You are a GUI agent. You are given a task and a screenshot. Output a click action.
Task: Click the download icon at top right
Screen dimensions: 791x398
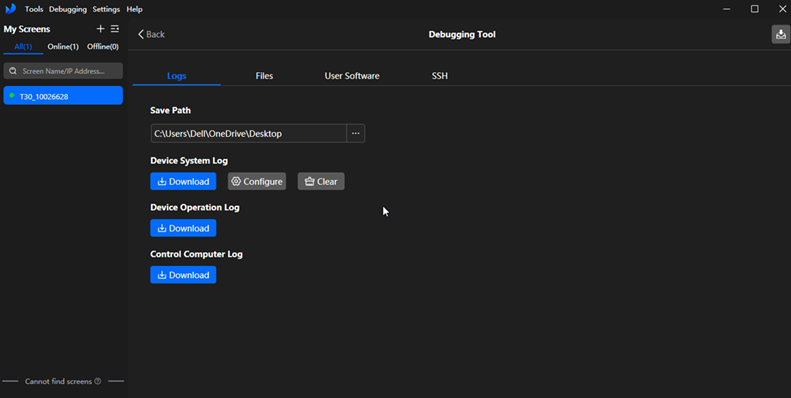click(780, 34)
